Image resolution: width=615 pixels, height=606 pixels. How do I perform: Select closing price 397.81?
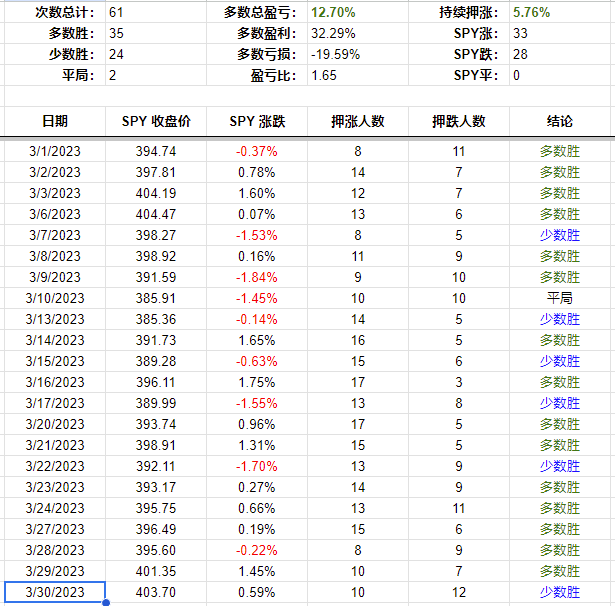156,172
